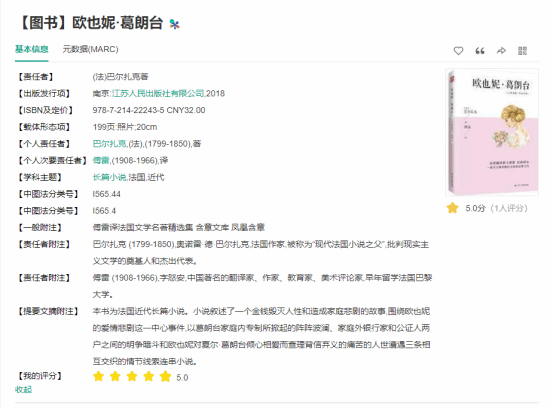Click the gold star beside 5.0分 rating
The image size is (554, 408).
point(452,208)
